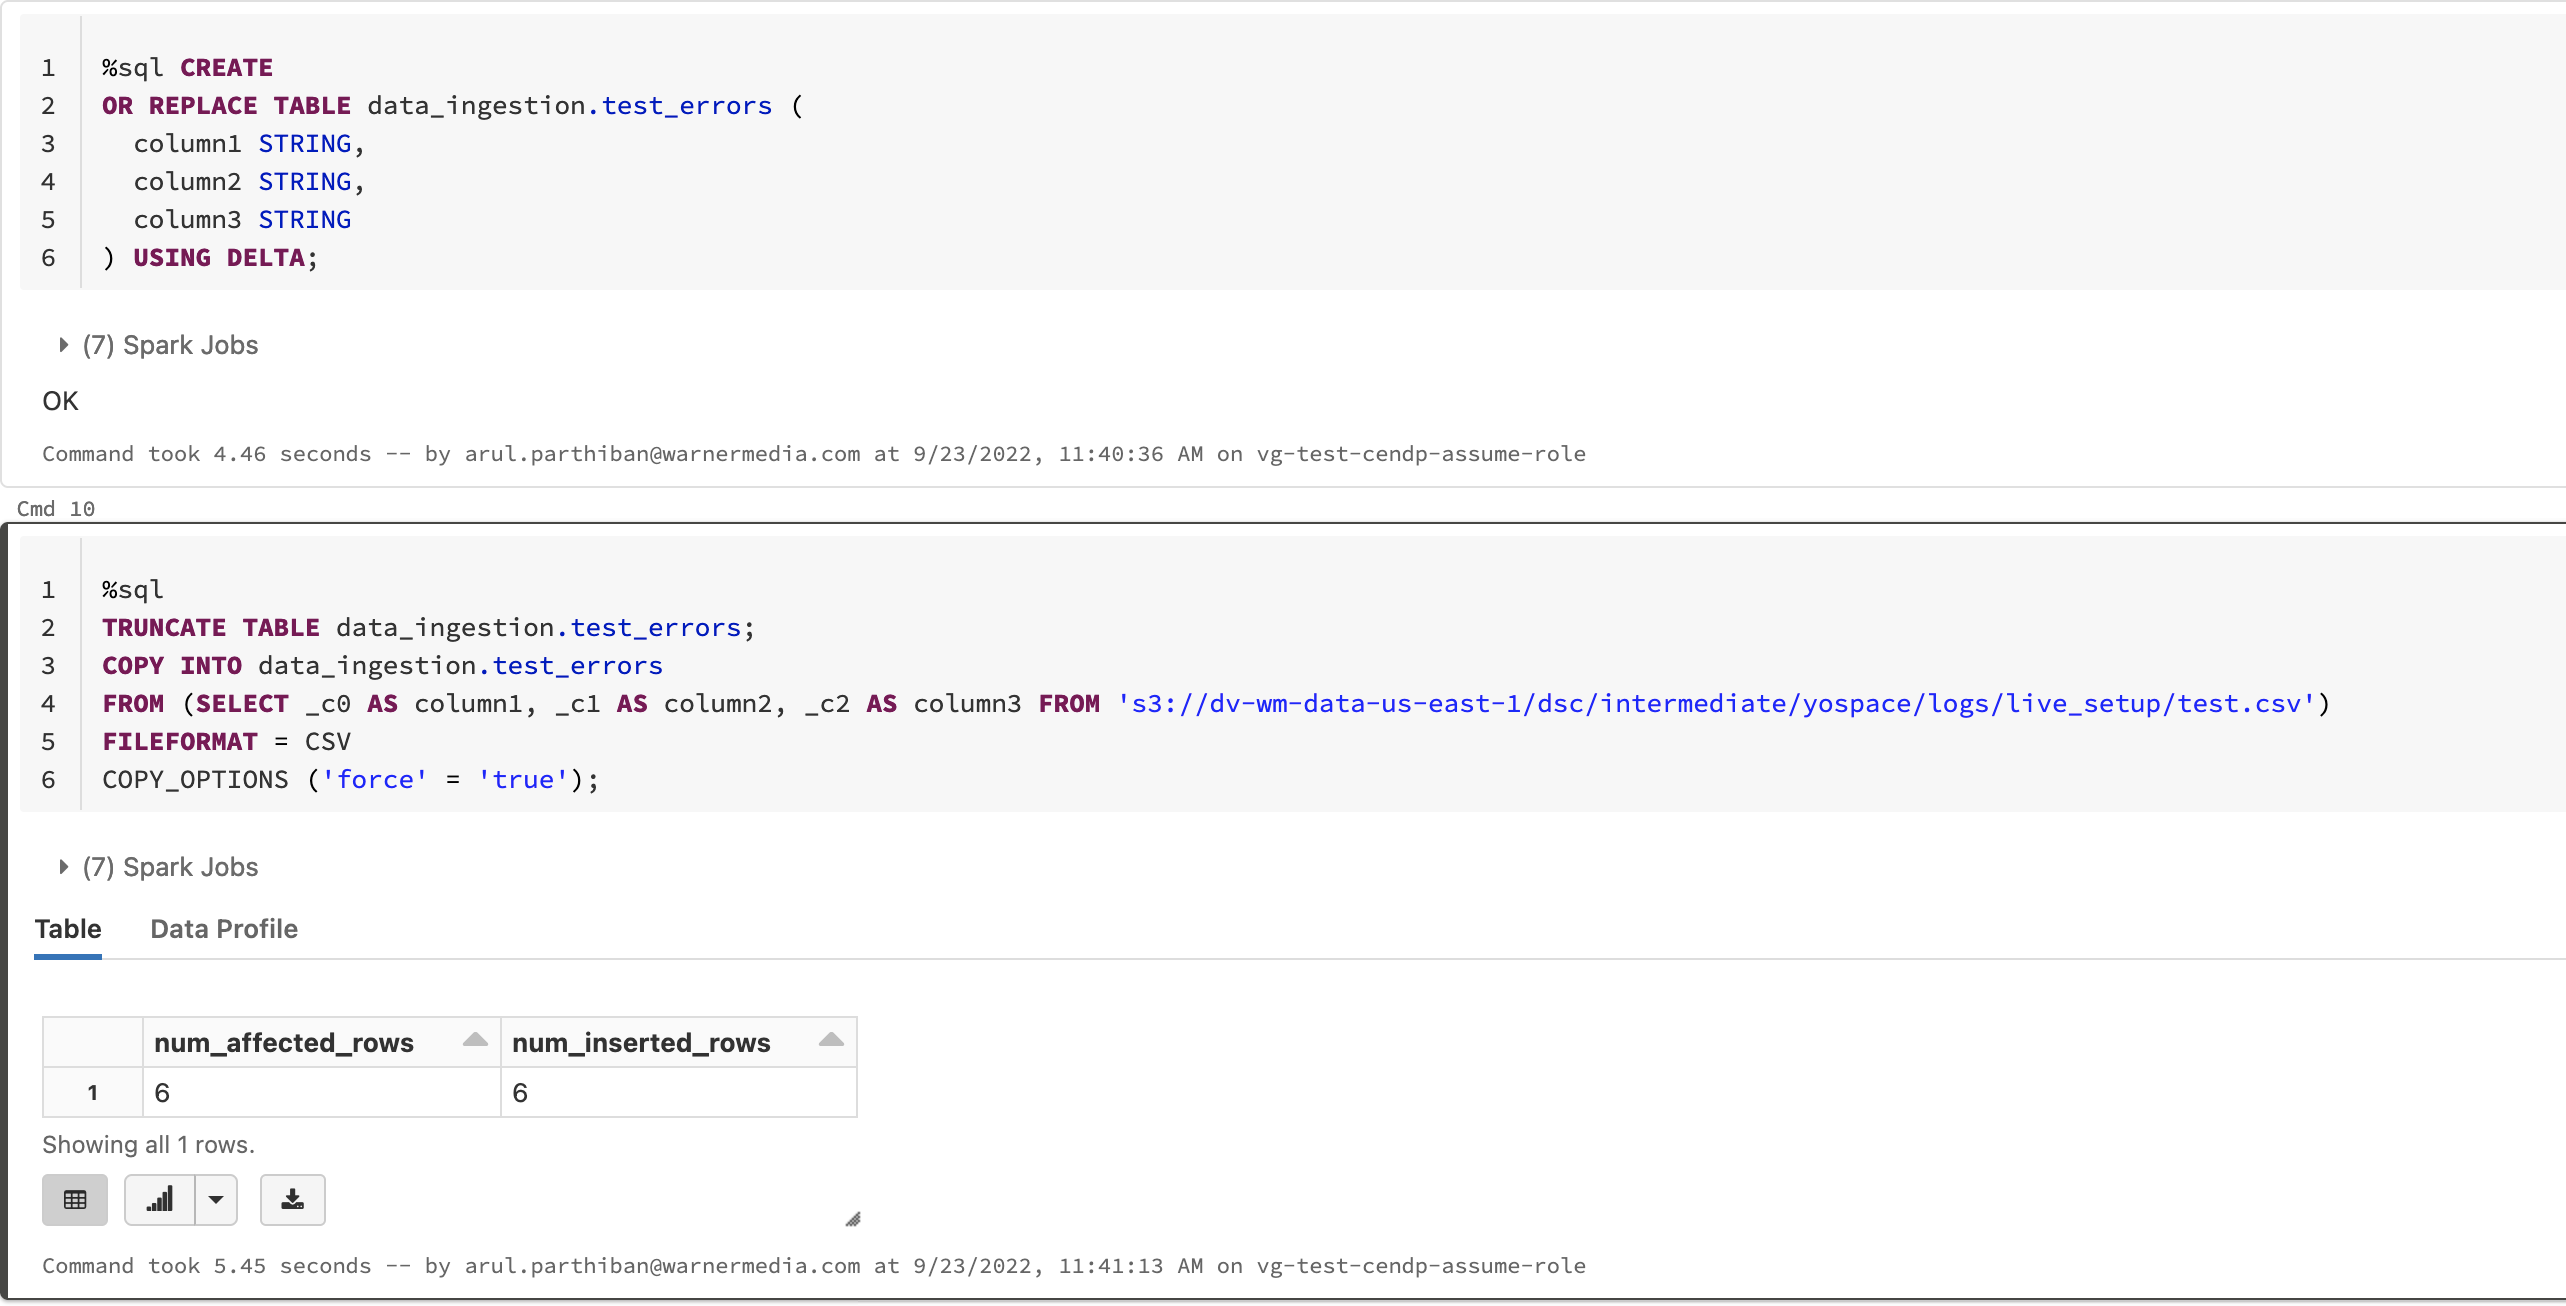Image resolution: width=2566 pixels, height=1306 pixels.
Task: Select row 1 index cell
Action: click(92, 1092)
